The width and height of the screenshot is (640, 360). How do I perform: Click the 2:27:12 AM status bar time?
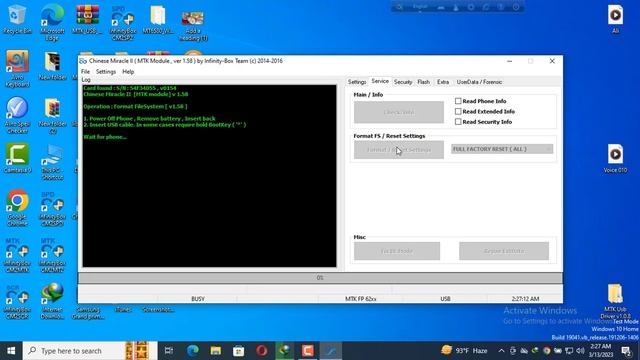tap(525, 299)
